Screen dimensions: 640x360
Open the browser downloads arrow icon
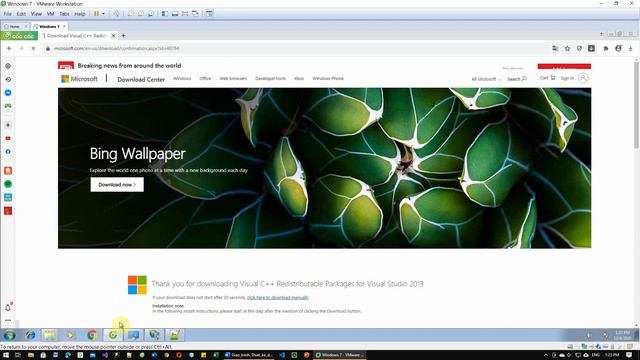point(631,49)
